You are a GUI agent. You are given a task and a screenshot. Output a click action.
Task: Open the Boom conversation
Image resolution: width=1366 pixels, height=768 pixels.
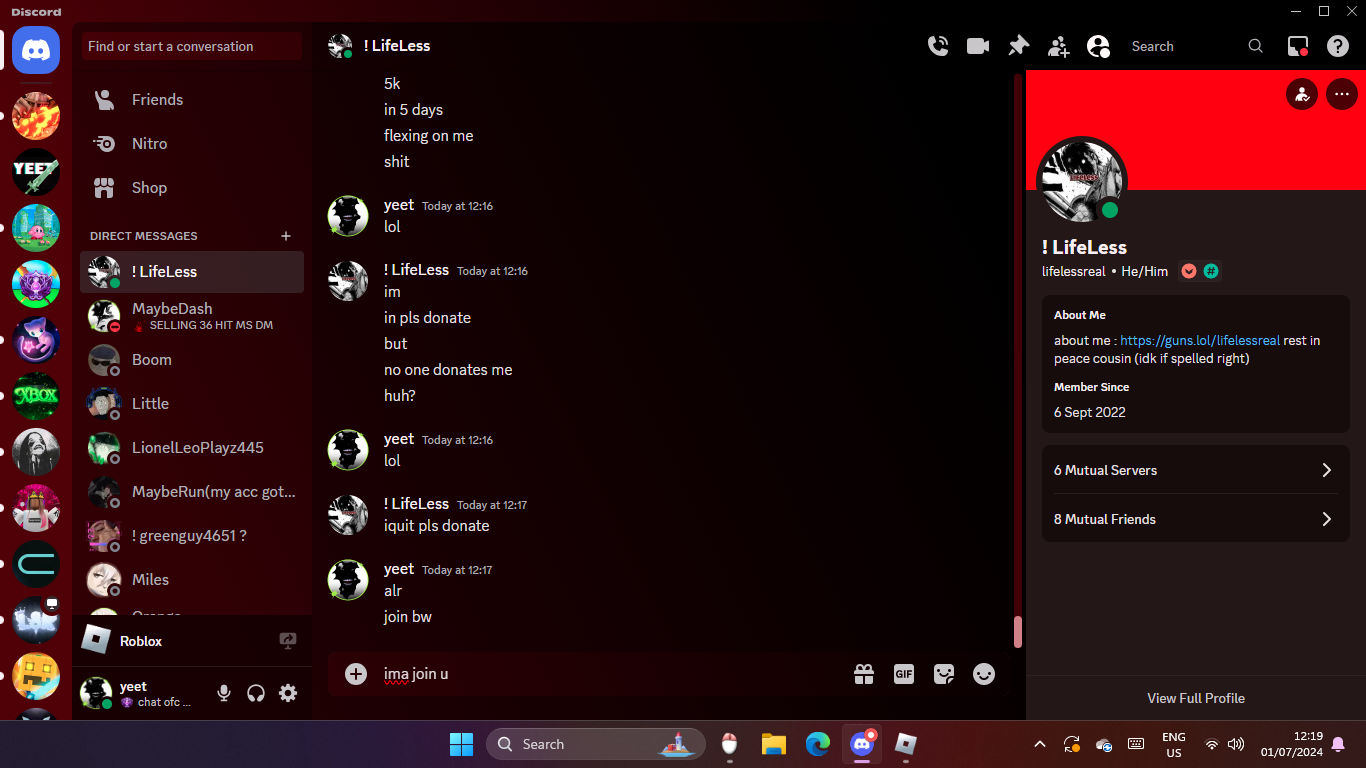click(192, 360)
